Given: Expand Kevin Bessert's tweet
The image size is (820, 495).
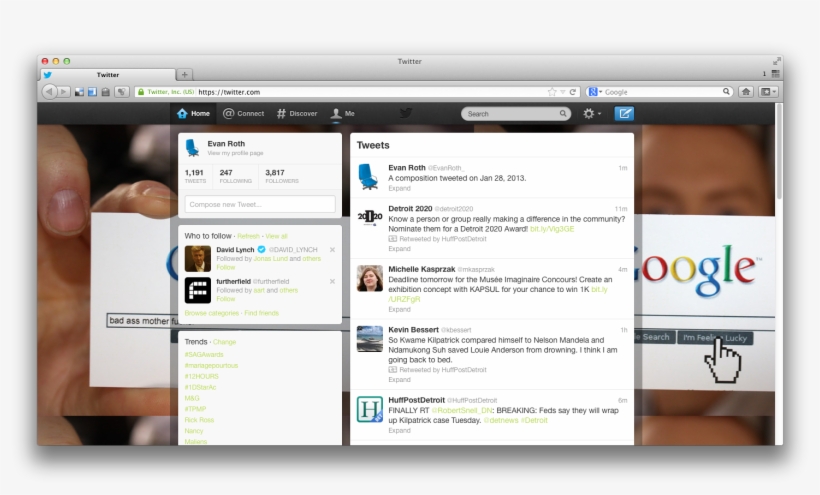Looking at the screenshot, I should (399, 379).
